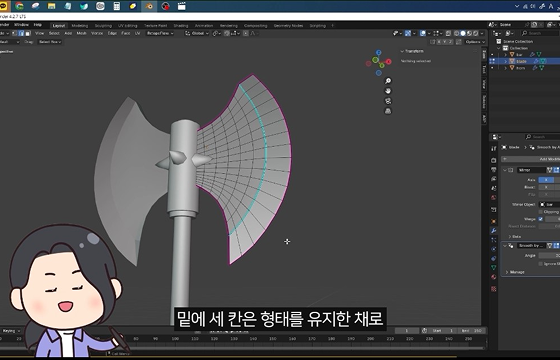The image size is (560, 360).
Task: Switch to wireframe viewport shading
Action: point(456,33)
